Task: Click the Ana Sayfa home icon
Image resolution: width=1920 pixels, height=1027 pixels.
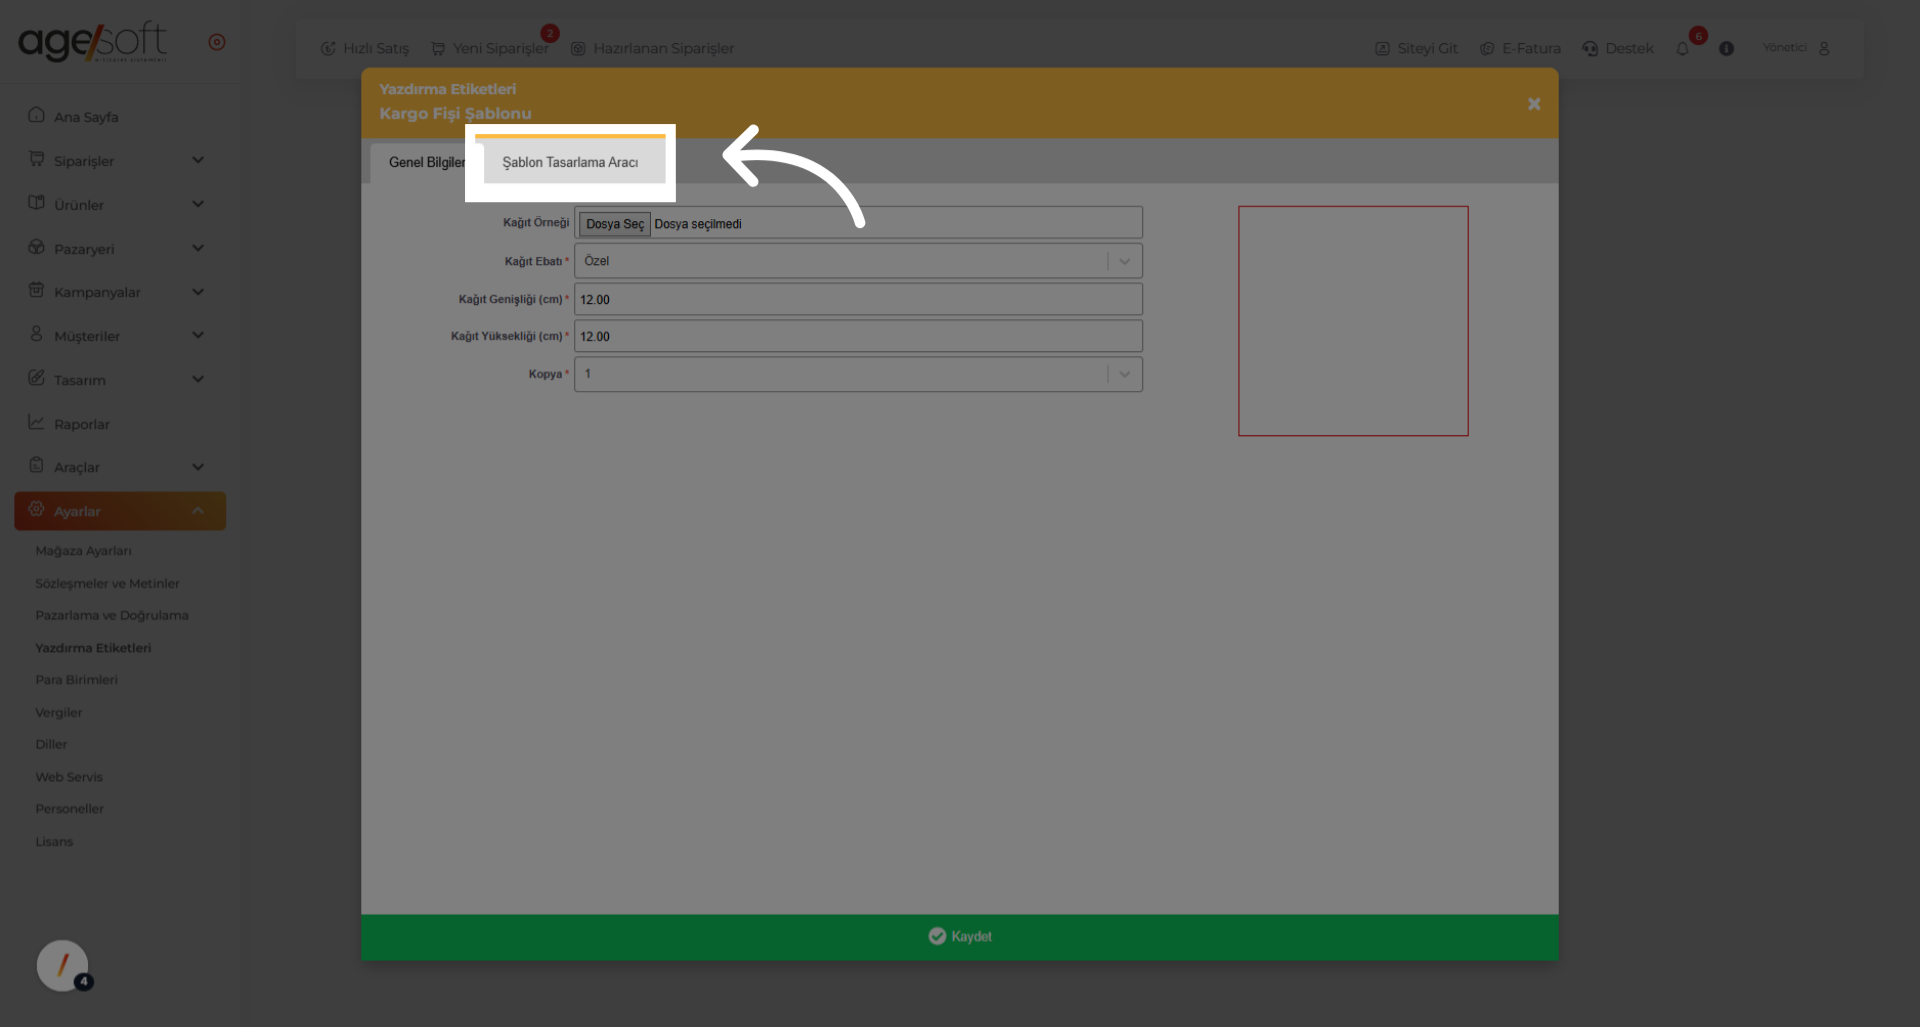Action: 37,115
